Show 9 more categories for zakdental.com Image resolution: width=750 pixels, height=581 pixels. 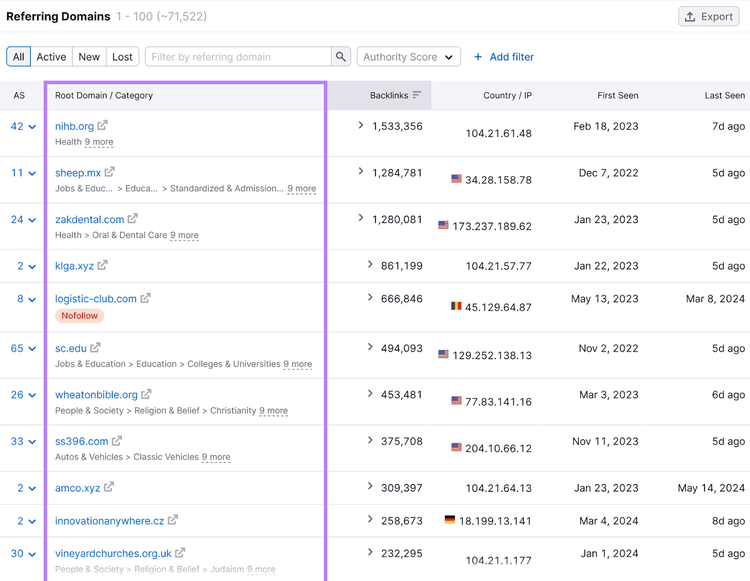(x=184, y=235)
